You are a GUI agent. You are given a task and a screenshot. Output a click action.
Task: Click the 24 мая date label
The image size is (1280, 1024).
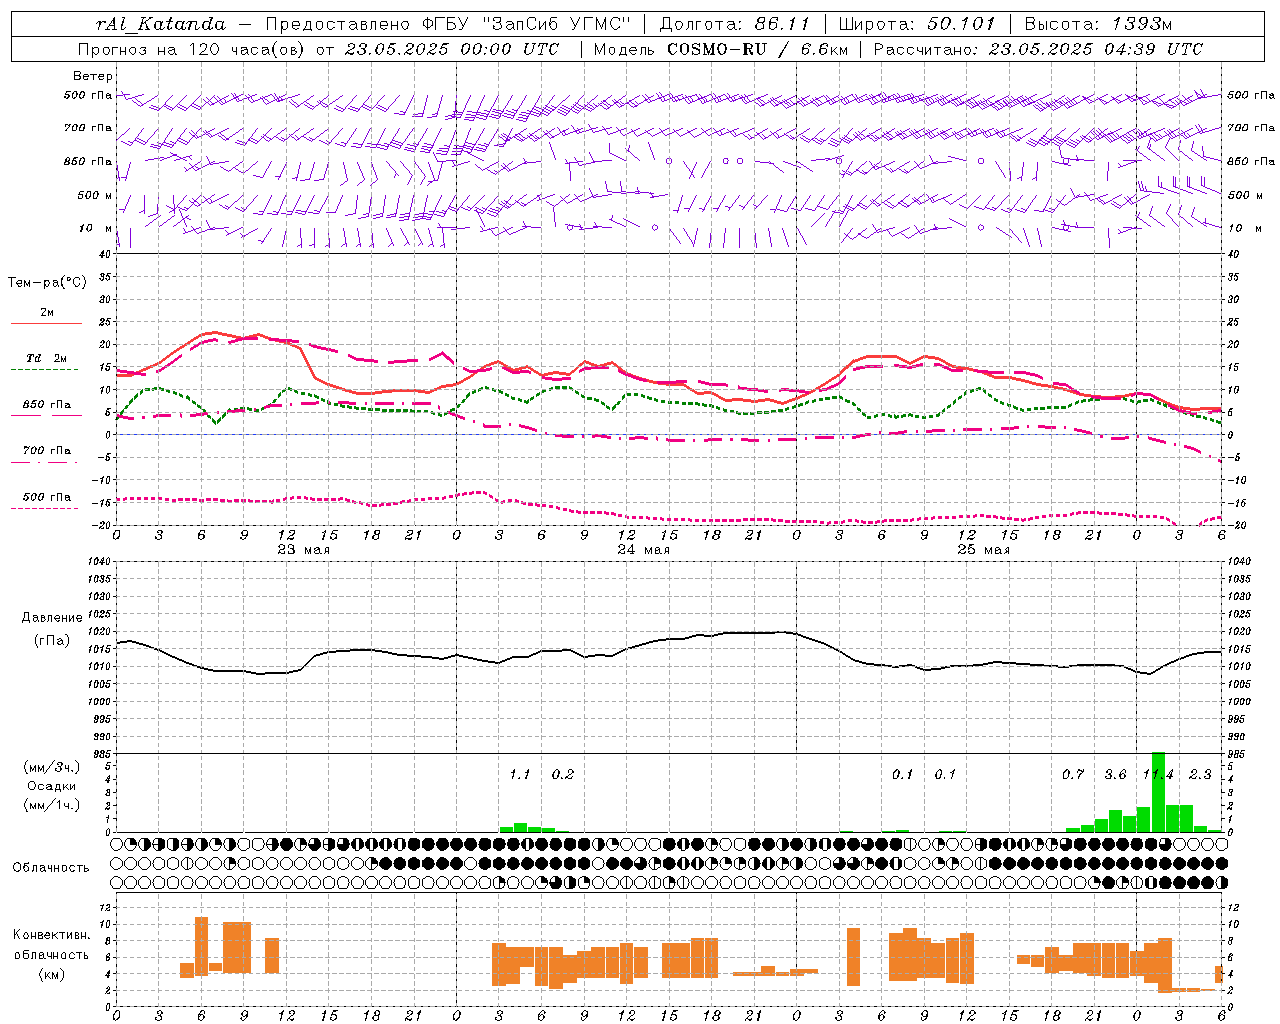[643, 550]
